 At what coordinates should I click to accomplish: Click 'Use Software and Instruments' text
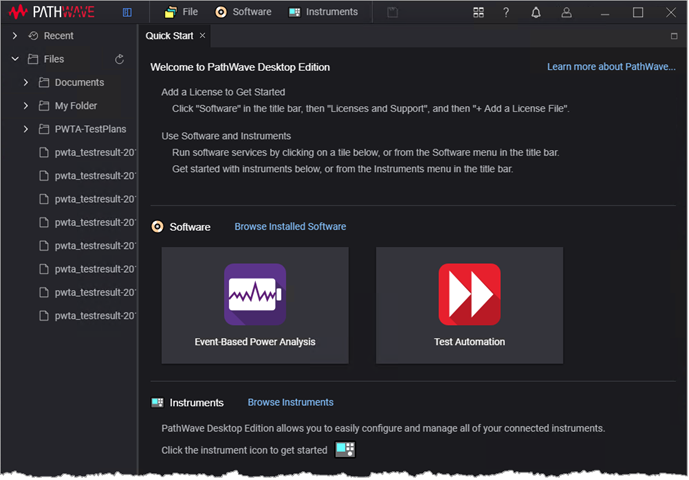226,136
